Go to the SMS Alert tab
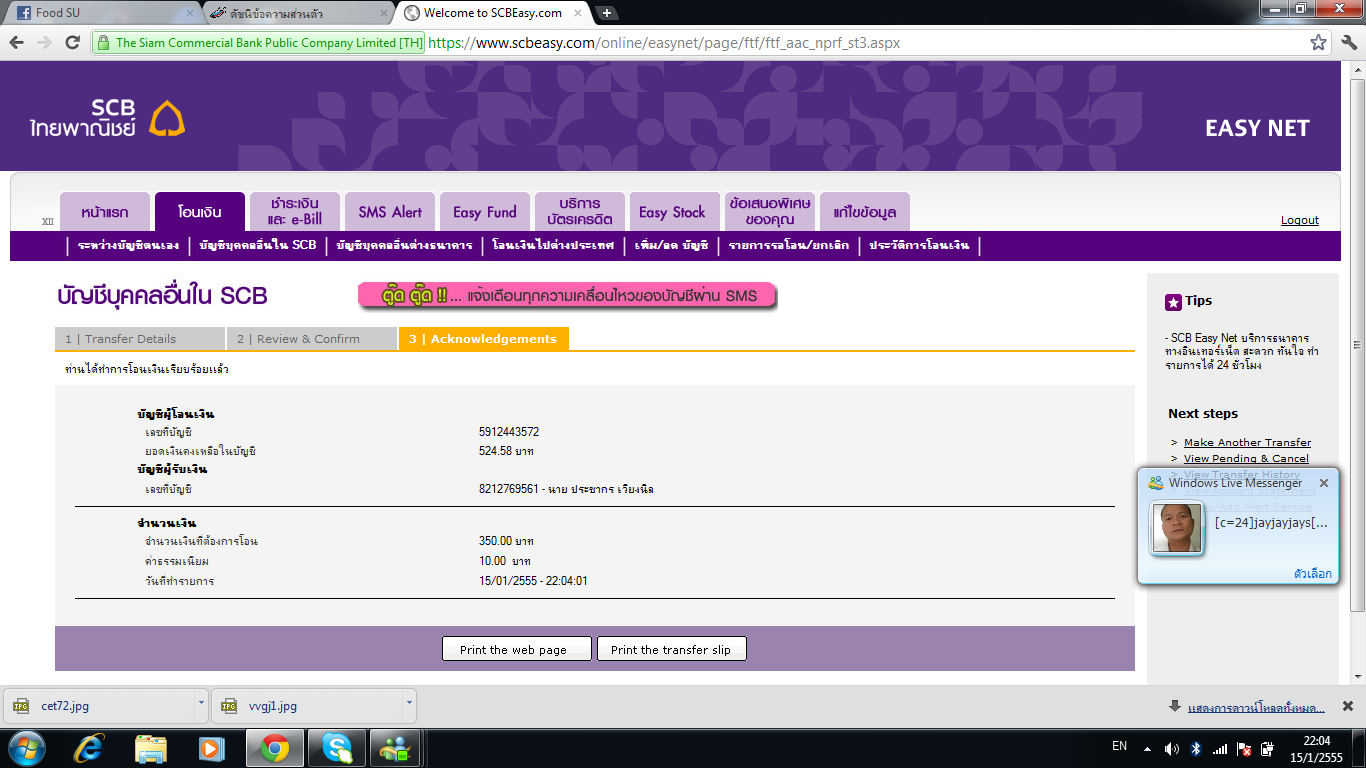This screenshot has width=1366, height=770. (390, 212)
